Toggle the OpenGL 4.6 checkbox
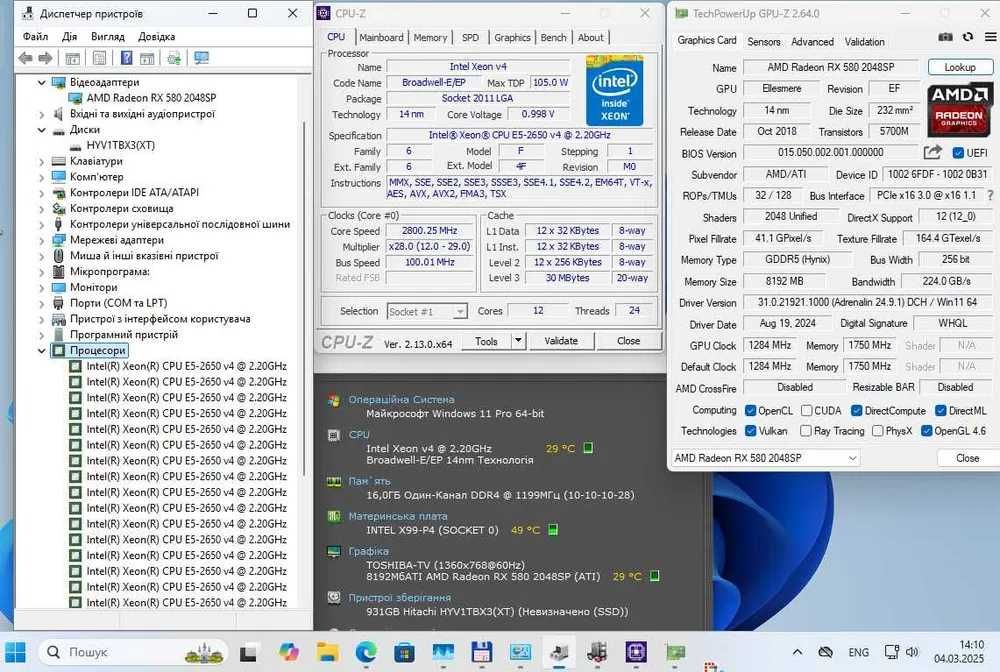Image resolution: width=1000 pixels, height=672 pixels. click(x=927, y=431)
